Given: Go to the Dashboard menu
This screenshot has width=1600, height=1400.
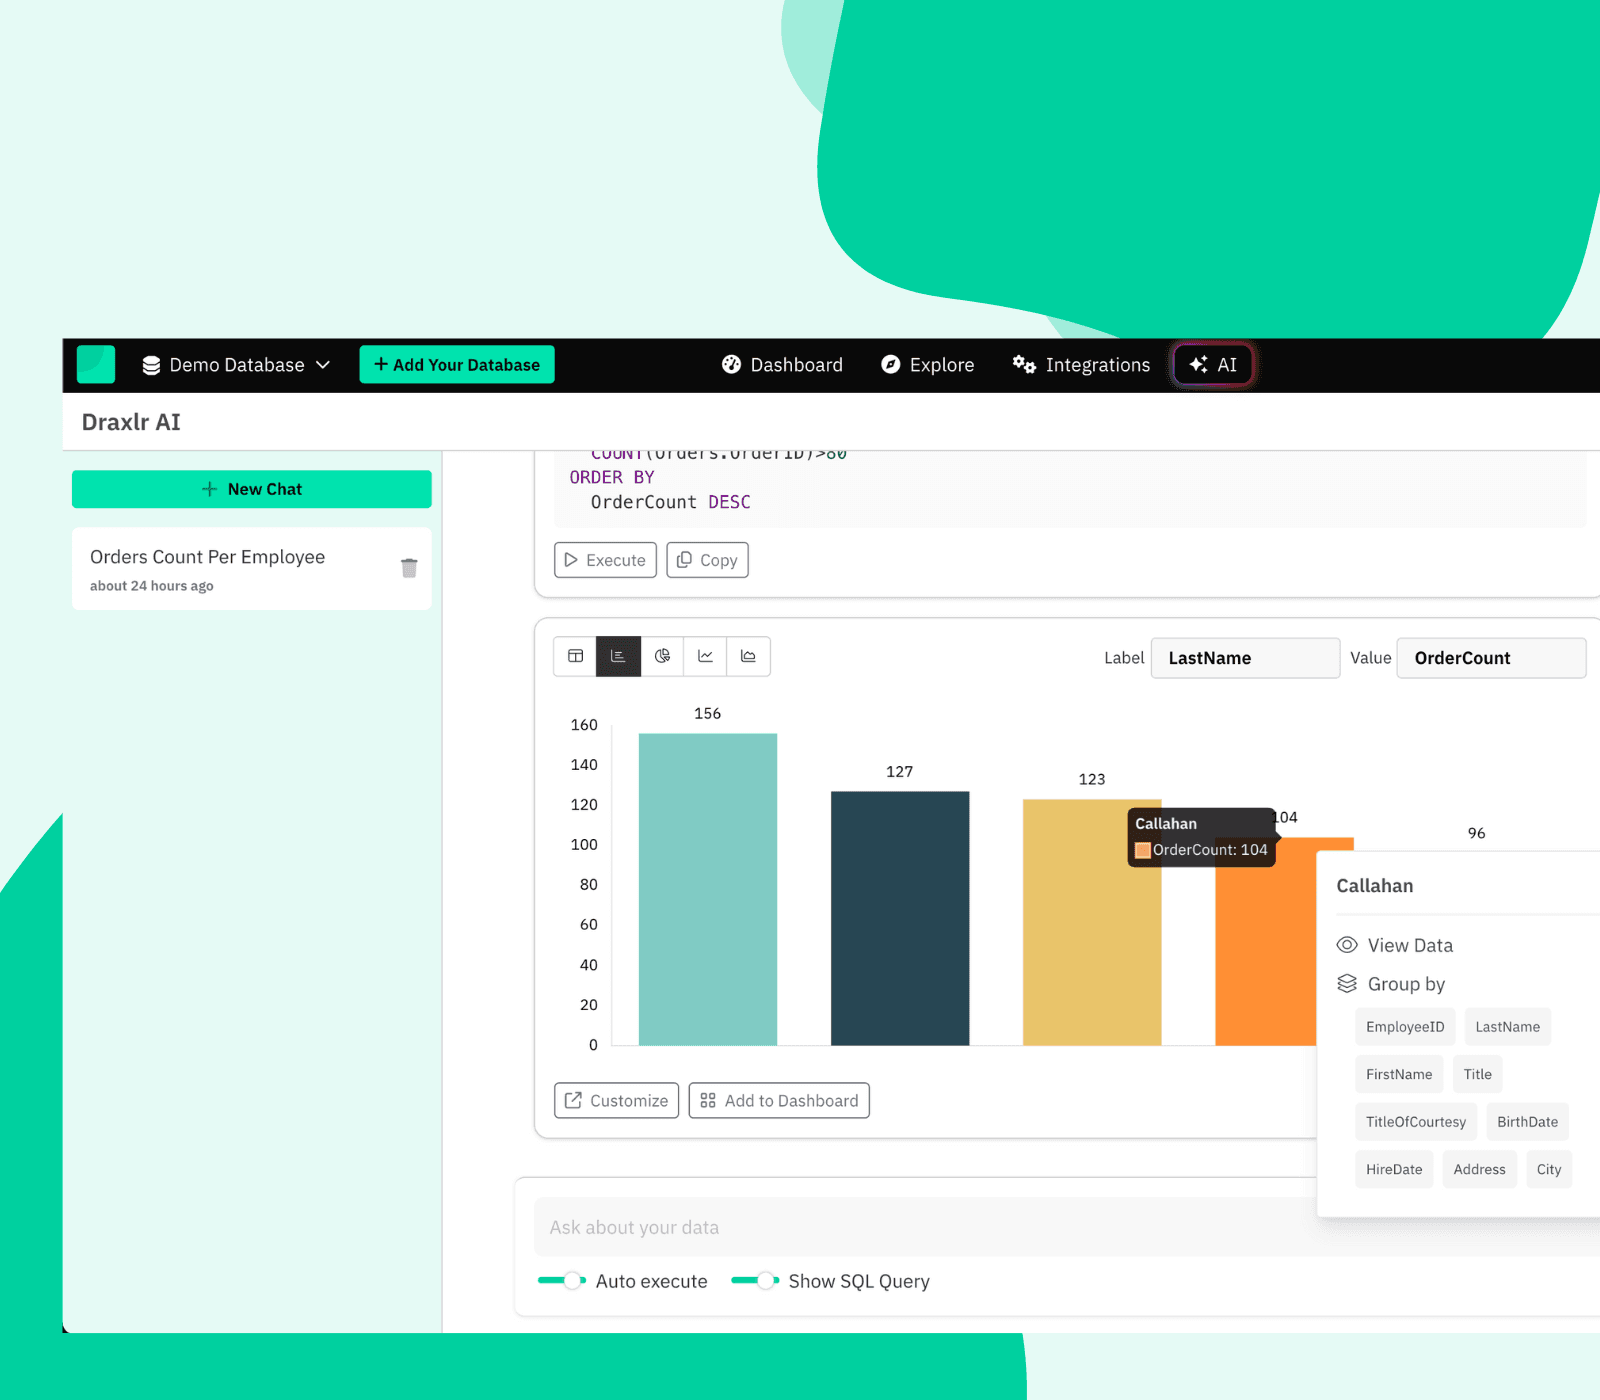Looking at the screenshot, I should 782,365.
